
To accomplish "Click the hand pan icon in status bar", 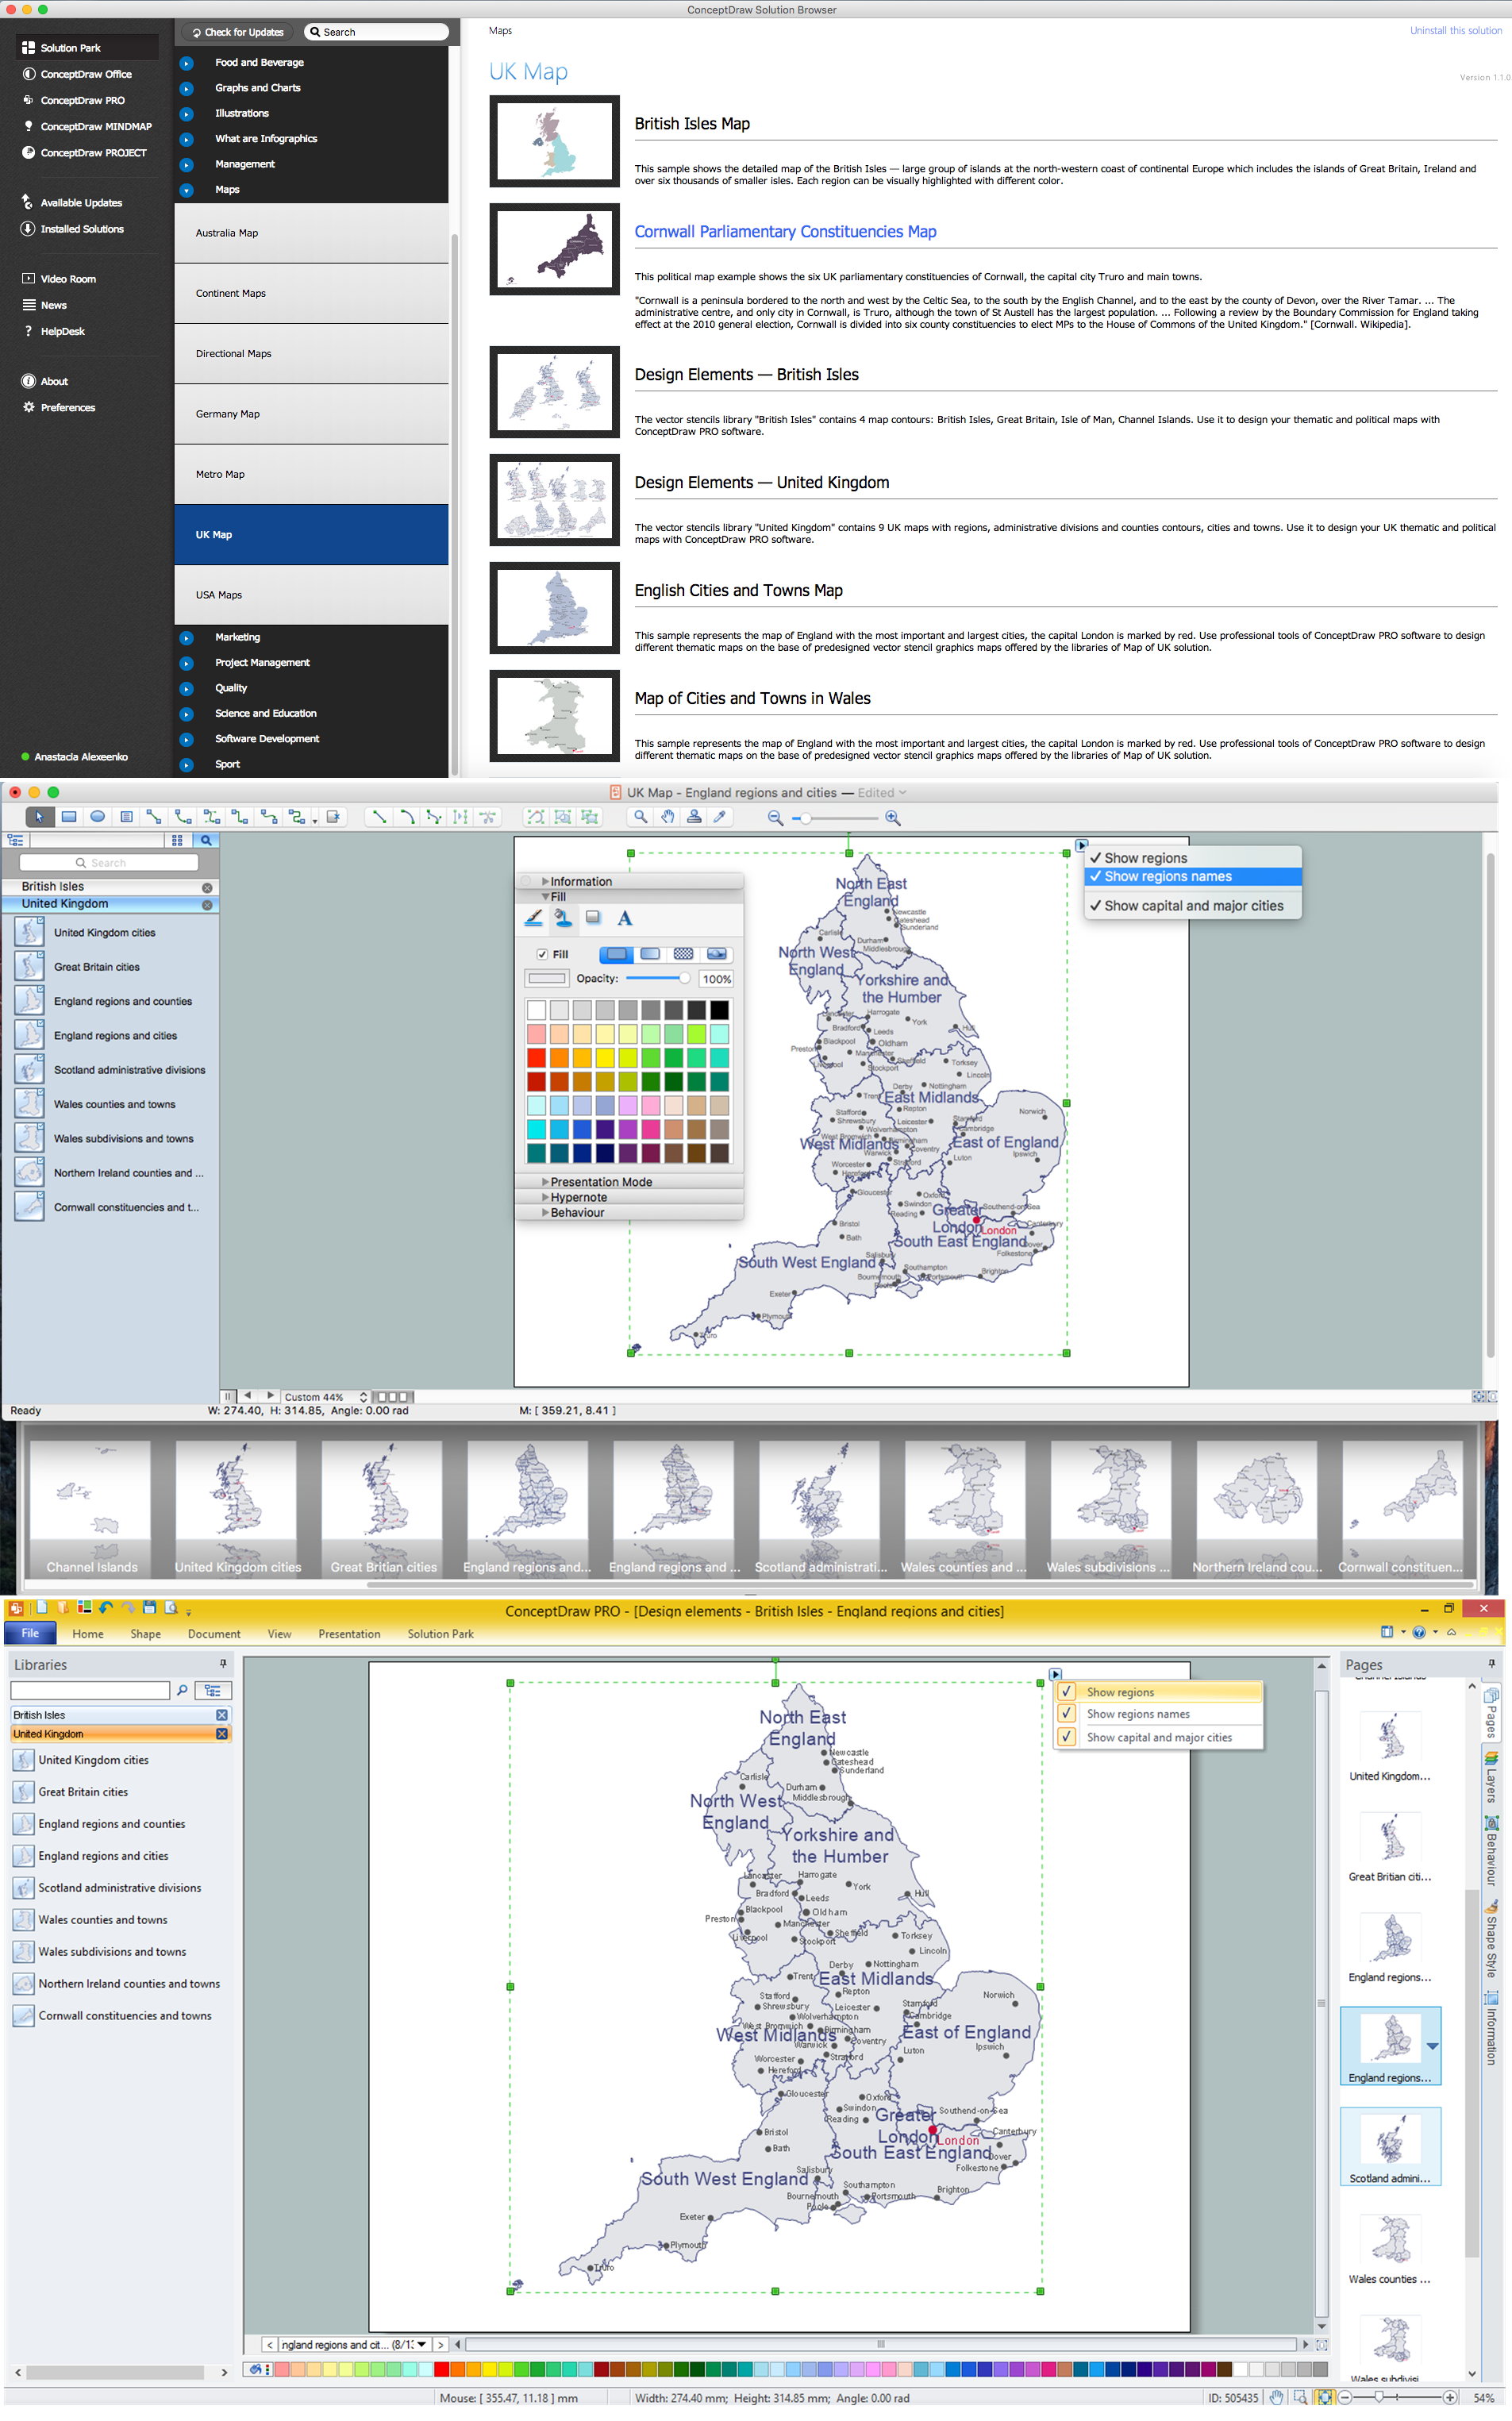I will click(1276, 2397).
